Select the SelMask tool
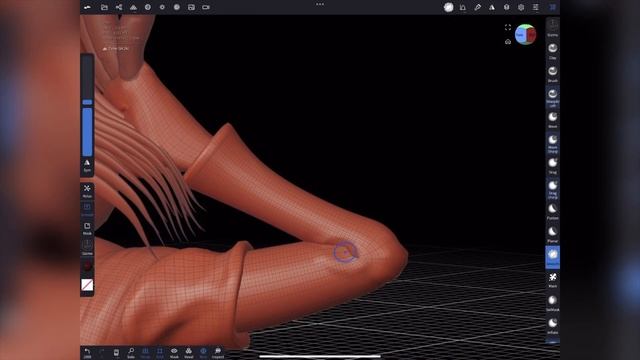This screenshot has width=640, height=360. [x=553, y=303]
